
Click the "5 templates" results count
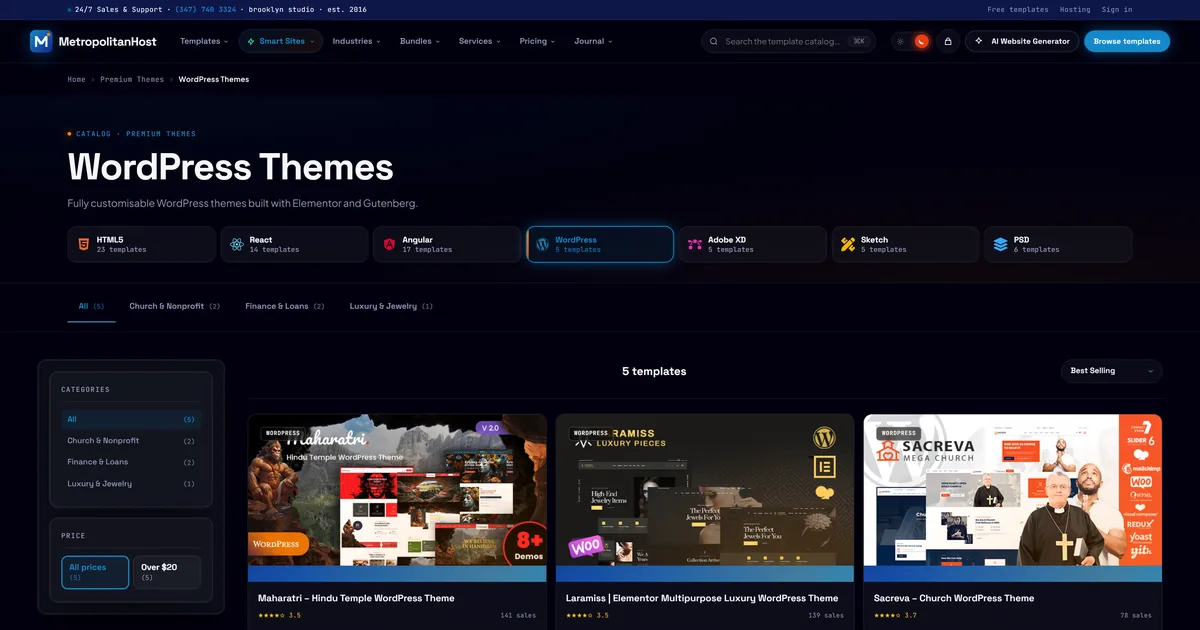pyautogui.click(x=654, y=371)
